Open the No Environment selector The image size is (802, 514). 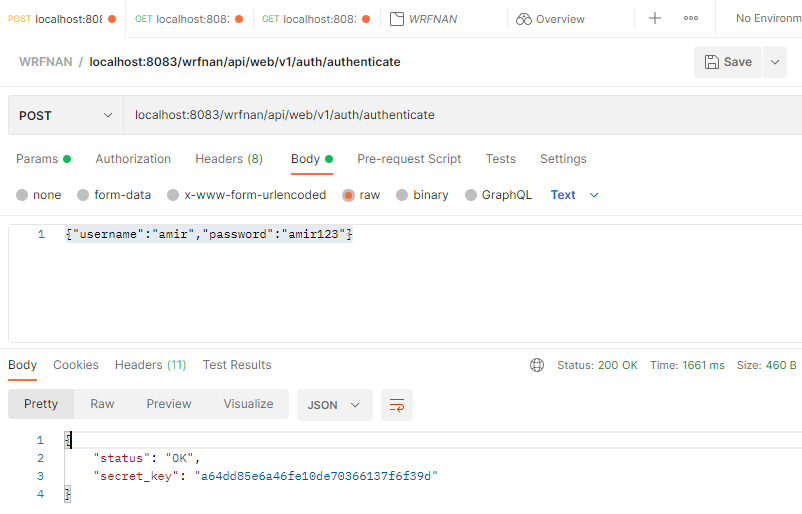[x=768, y=18]
